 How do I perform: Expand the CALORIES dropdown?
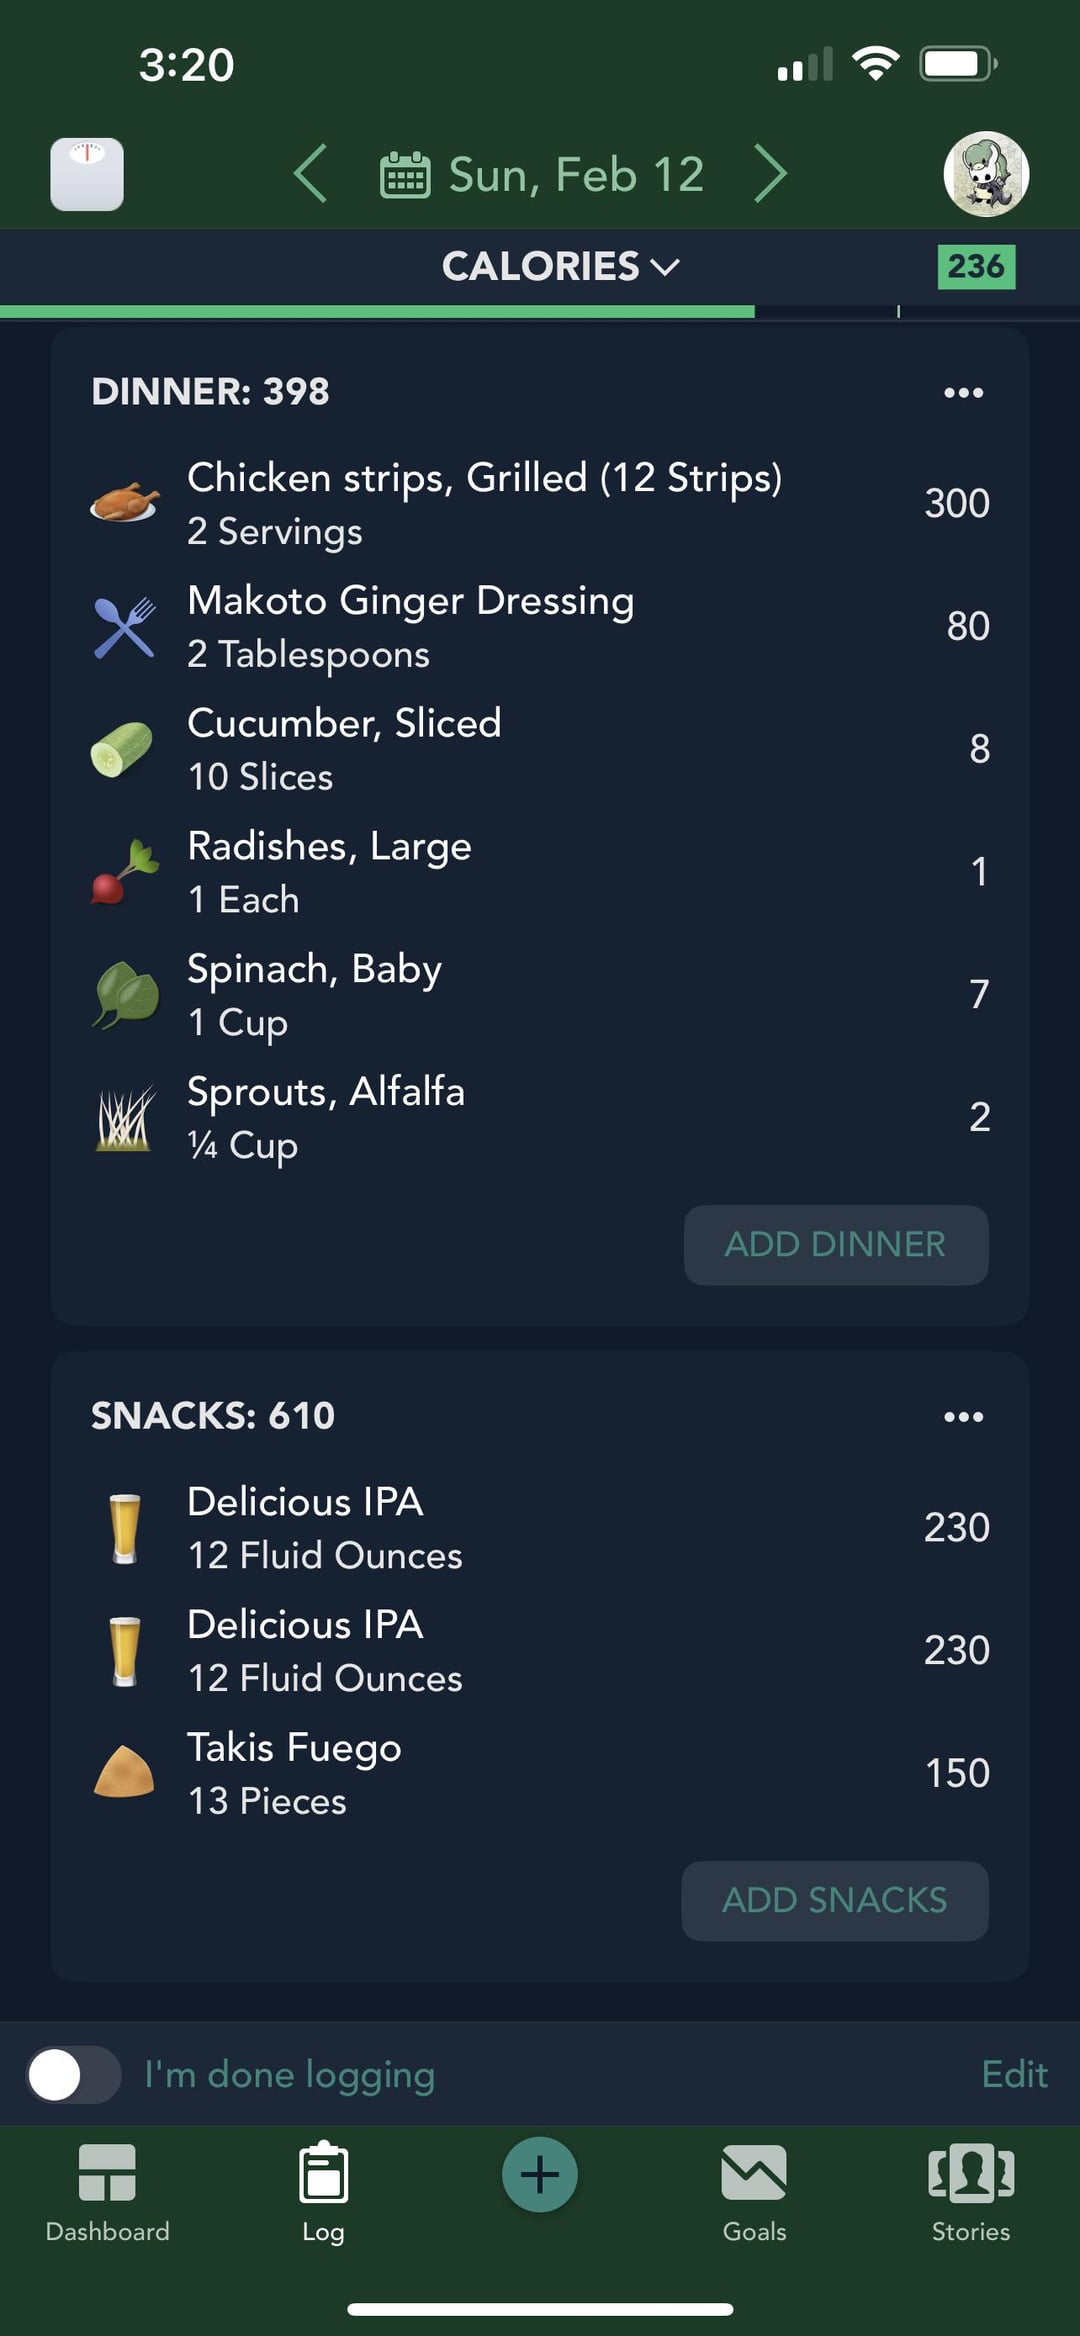(560, 267)
